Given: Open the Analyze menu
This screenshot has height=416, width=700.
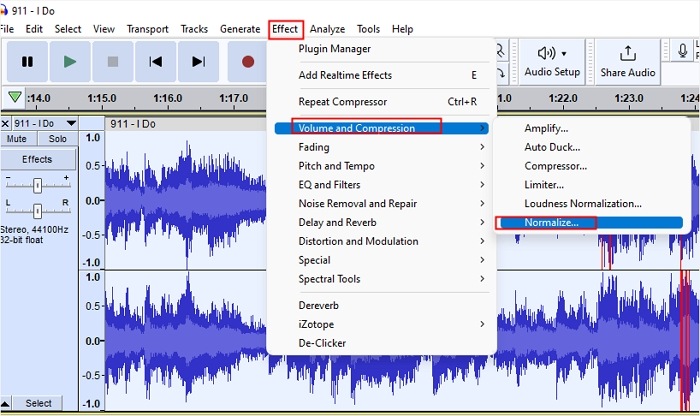Looking at the screenshot, I should pyautogui.click(x=327, y=29).
